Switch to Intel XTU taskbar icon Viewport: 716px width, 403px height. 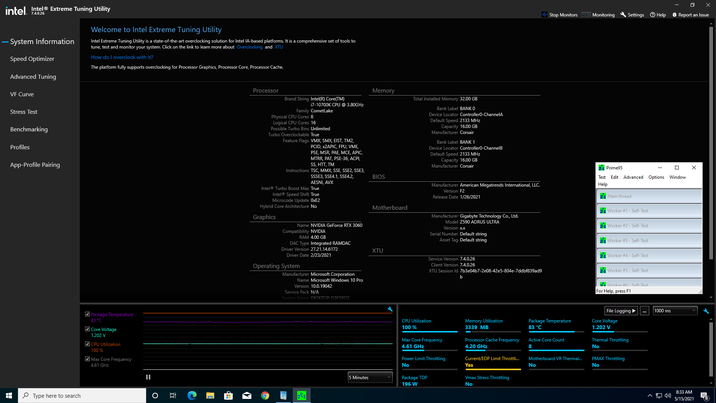pos(283,395)
